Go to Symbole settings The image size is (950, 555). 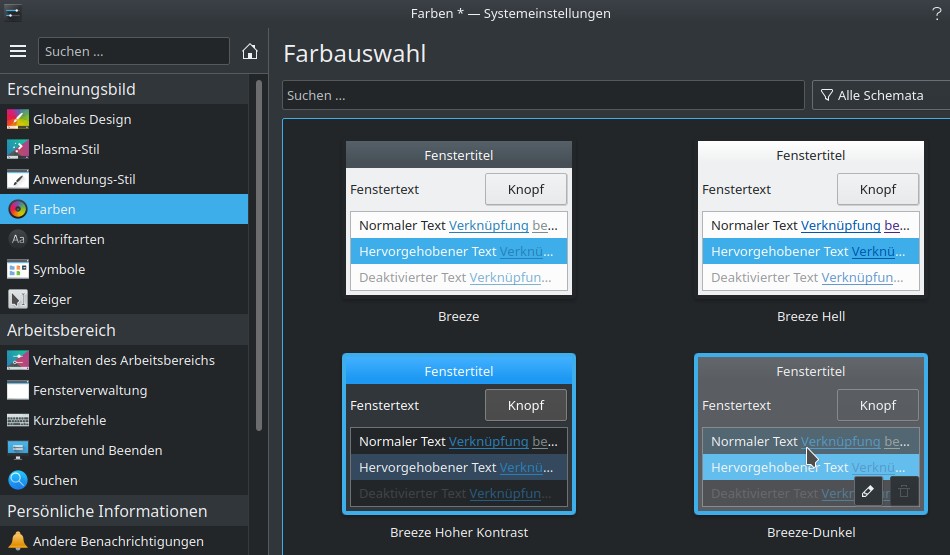[59, 269]
